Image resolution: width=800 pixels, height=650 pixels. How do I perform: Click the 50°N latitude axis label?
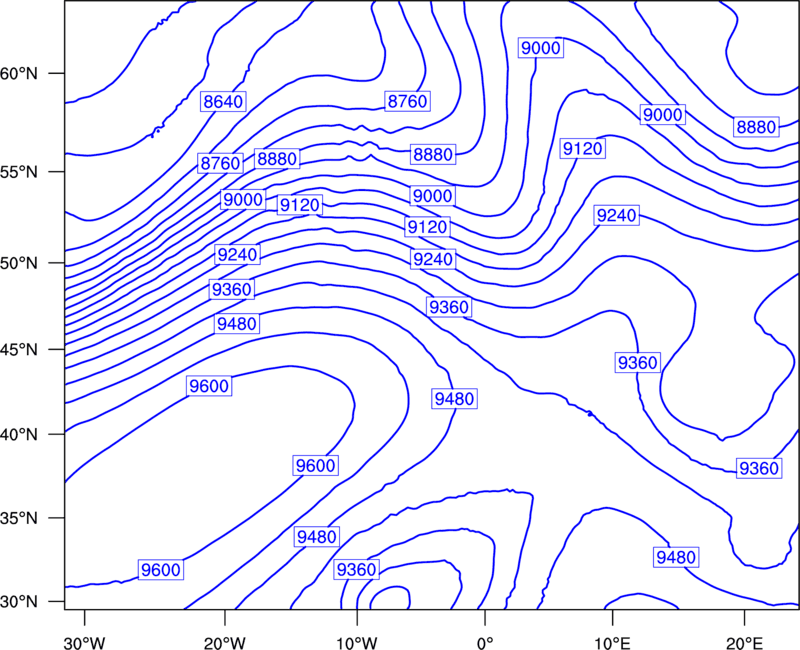tap(19, 263)
